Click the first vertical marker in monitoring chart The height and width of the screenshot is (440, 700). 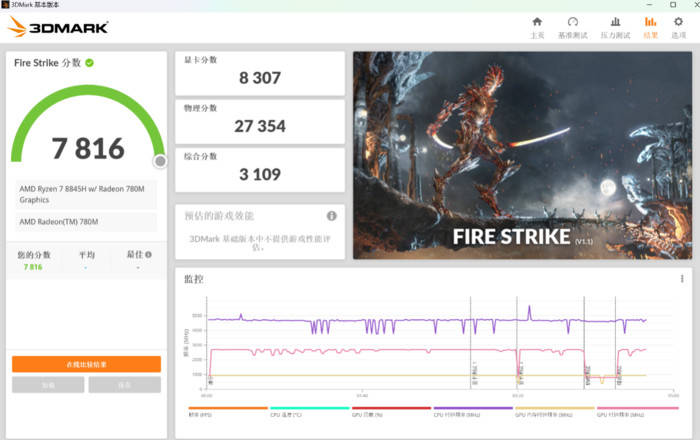click(x=471, y=343)
